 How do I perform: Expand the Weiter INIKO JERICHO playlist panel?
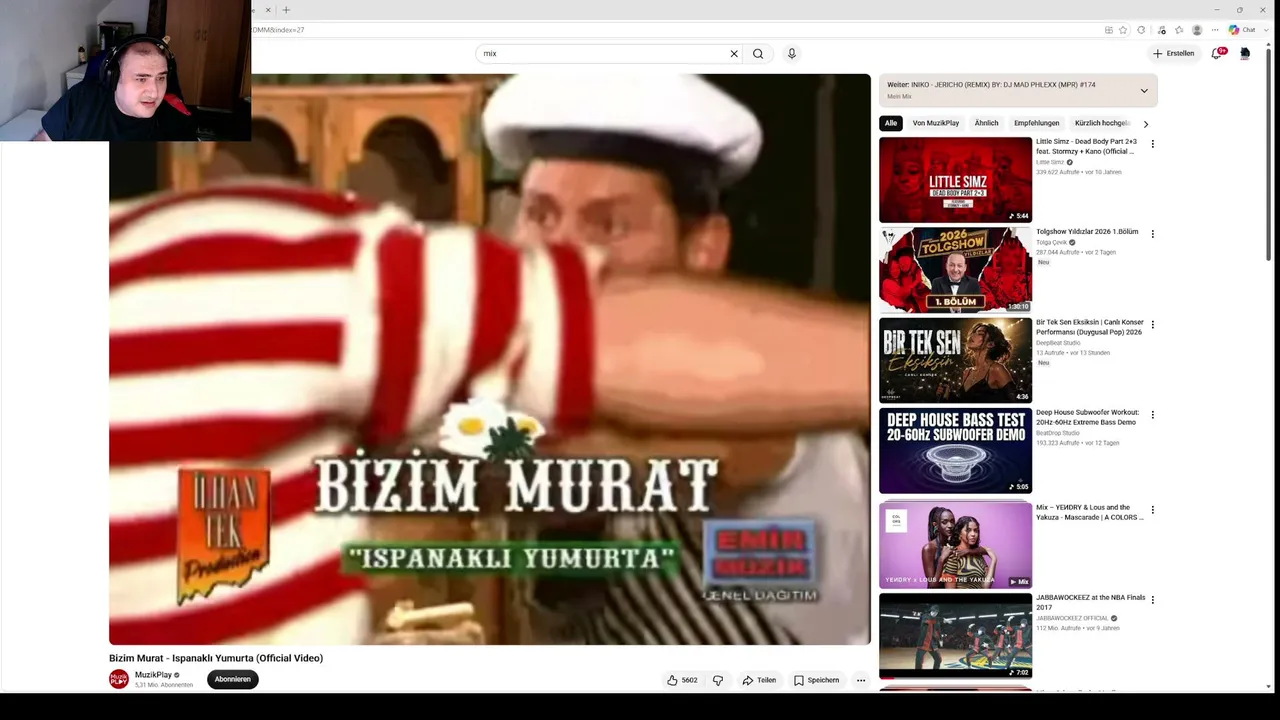coord(1144,91)
